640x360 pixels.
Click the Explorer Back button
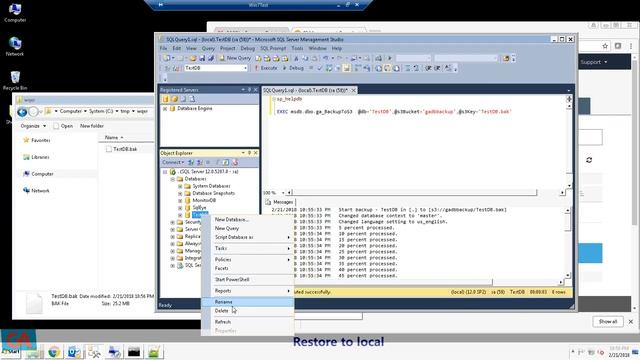22,111
